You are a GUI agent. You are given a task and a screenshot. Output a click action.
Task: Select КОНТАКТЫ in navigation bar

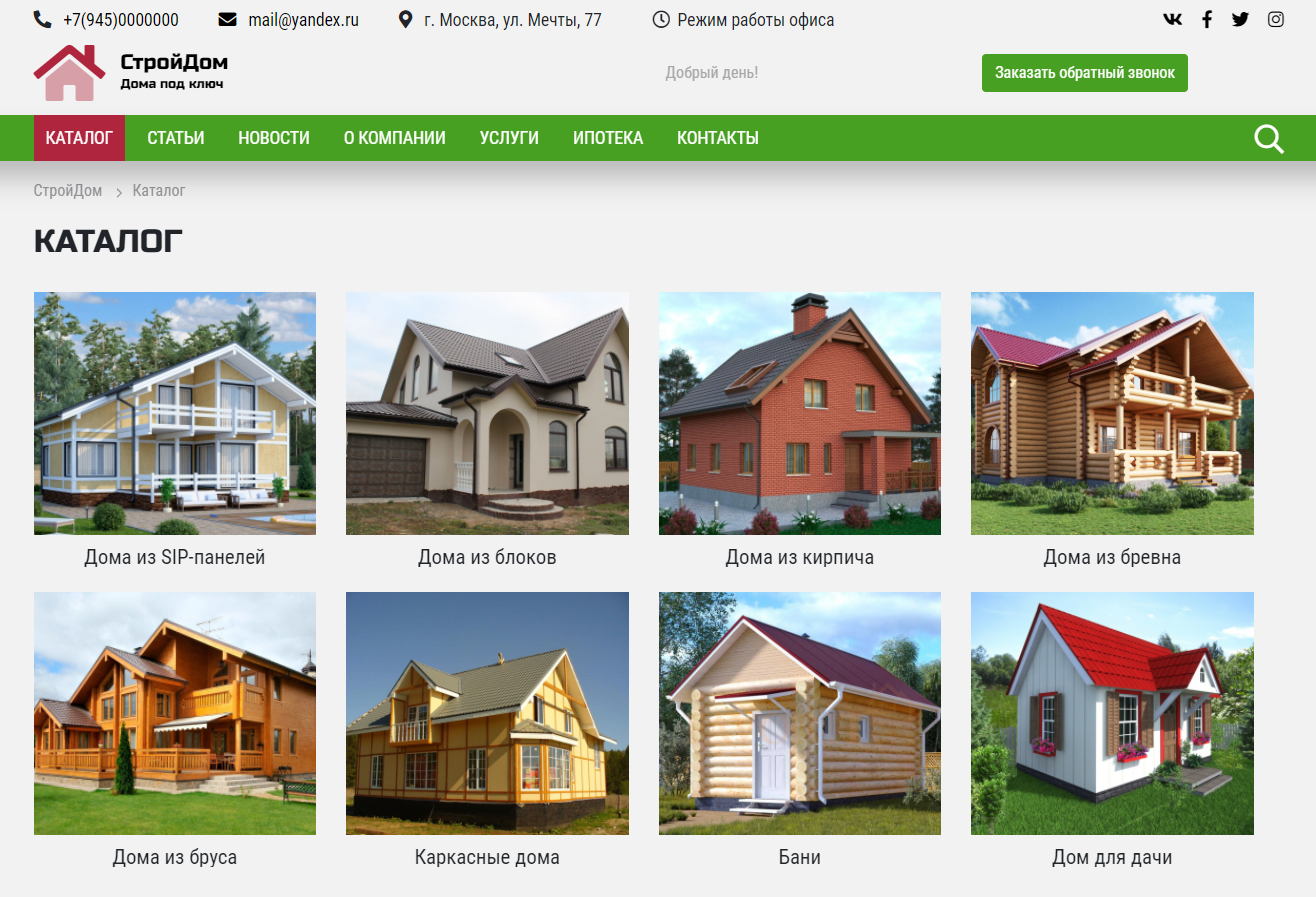tap(717, 138)
